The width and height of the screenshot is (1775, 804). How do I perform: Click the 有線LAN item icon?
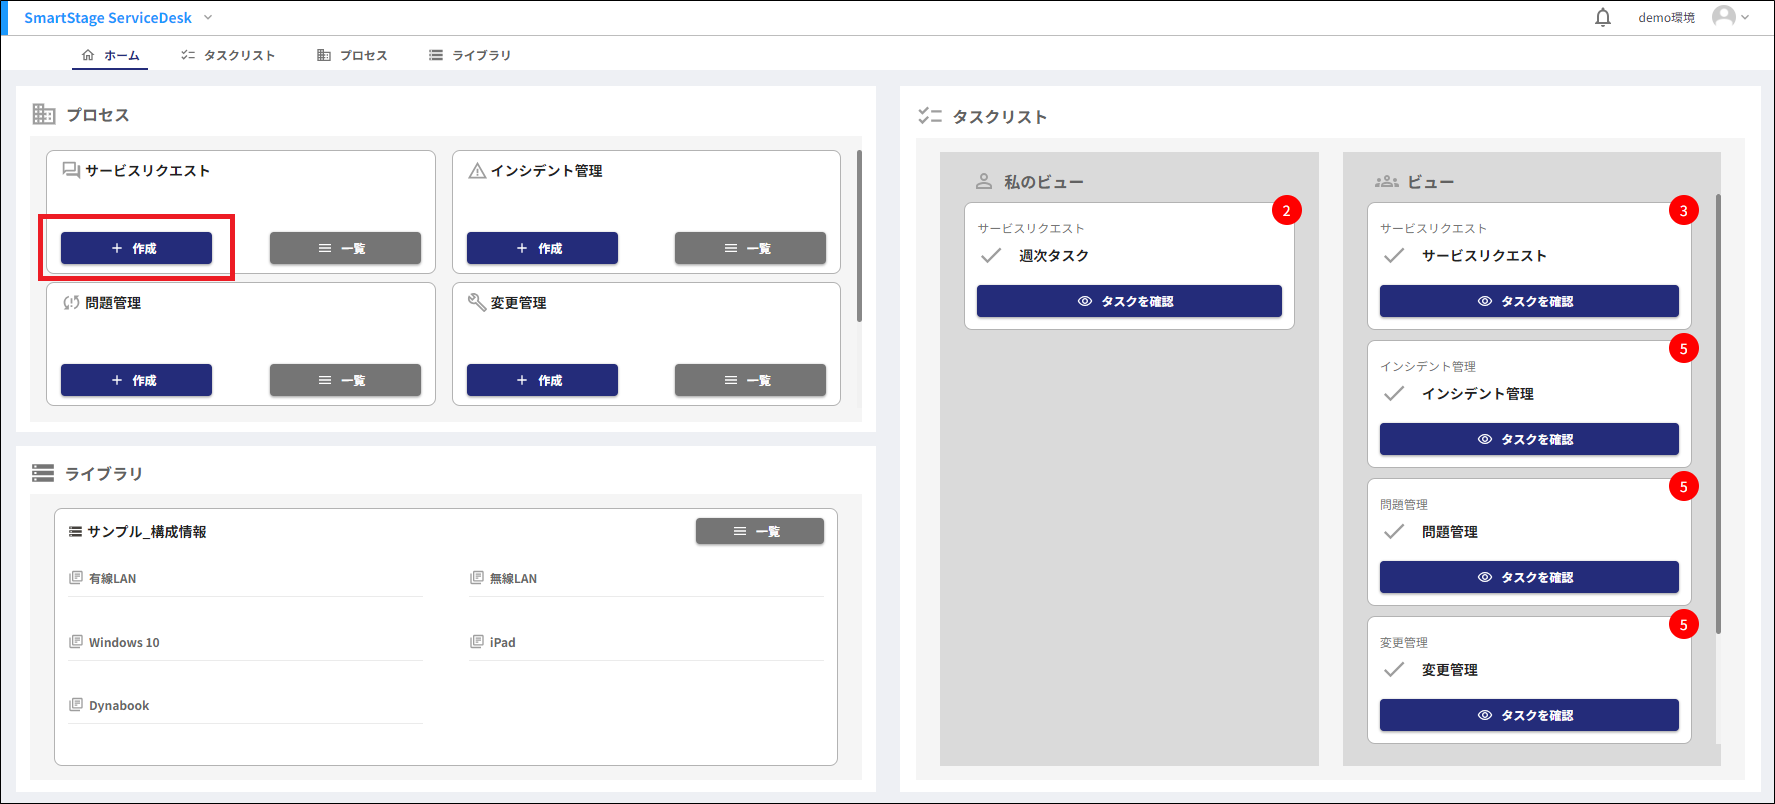tap(76, 578)
